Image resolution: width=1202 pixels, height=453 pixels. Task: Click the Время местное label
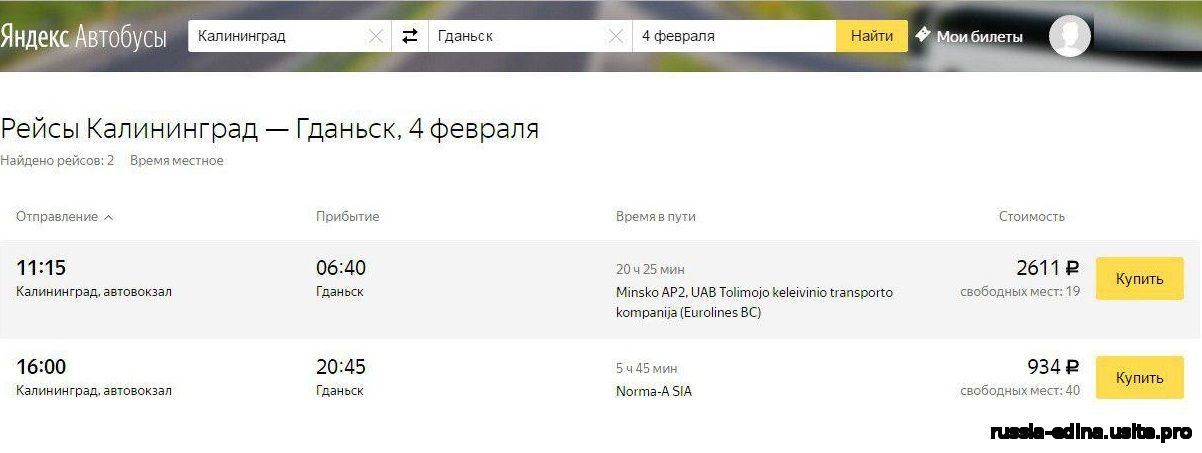177,161
